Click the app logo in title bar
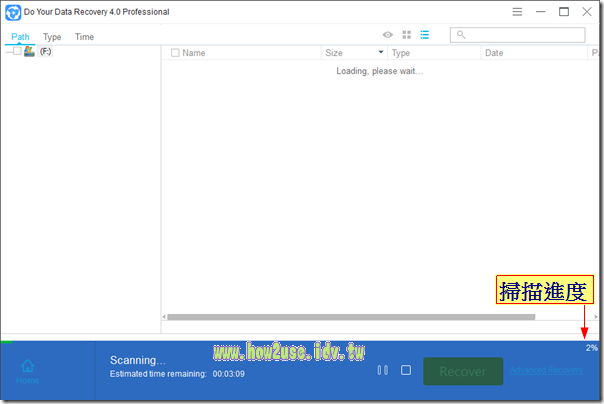 click(x=13, y=12)
